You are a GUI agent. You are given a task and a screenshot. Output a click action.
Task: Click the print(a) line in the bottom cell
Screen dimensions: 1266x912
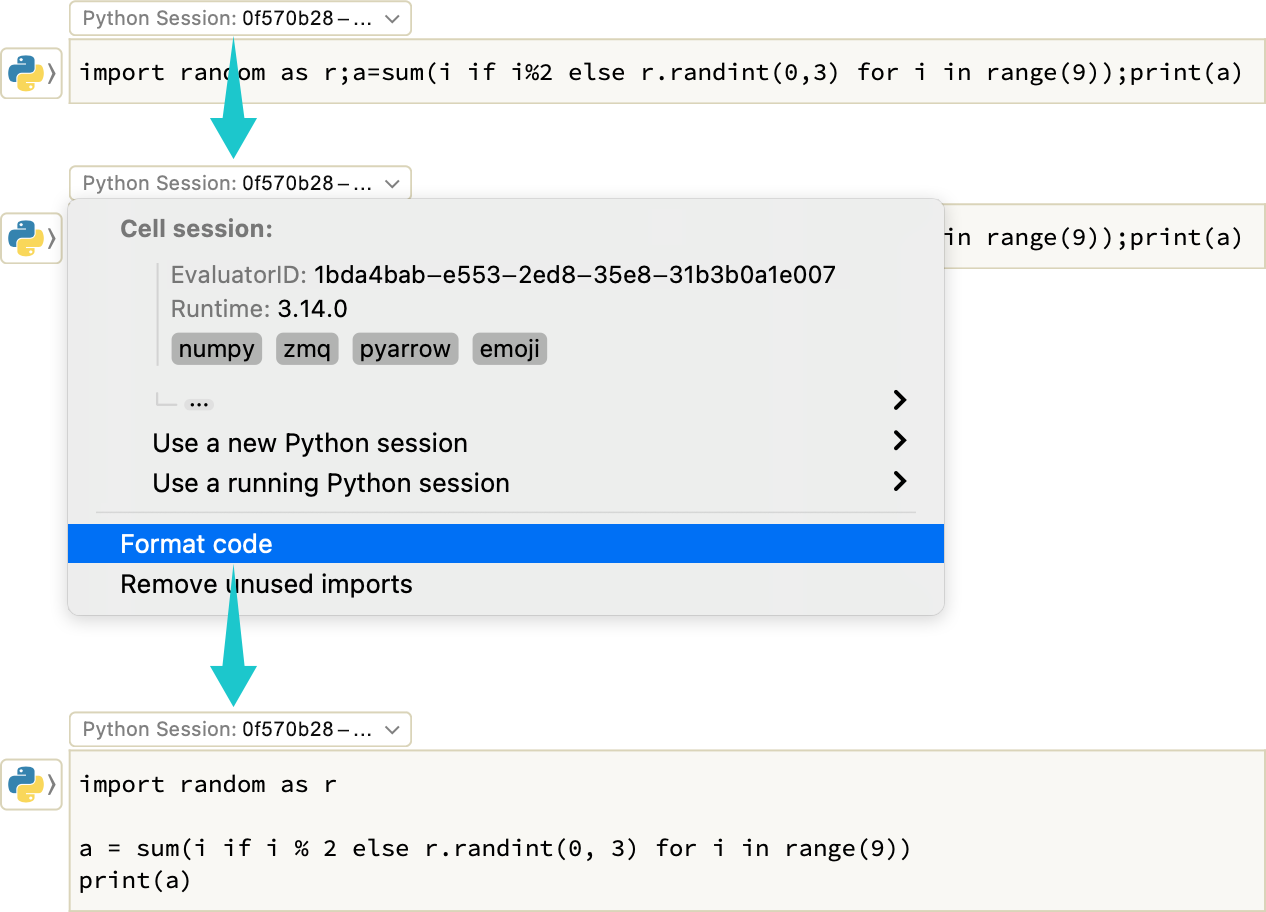pyautogui.click(x=135, y=881)
